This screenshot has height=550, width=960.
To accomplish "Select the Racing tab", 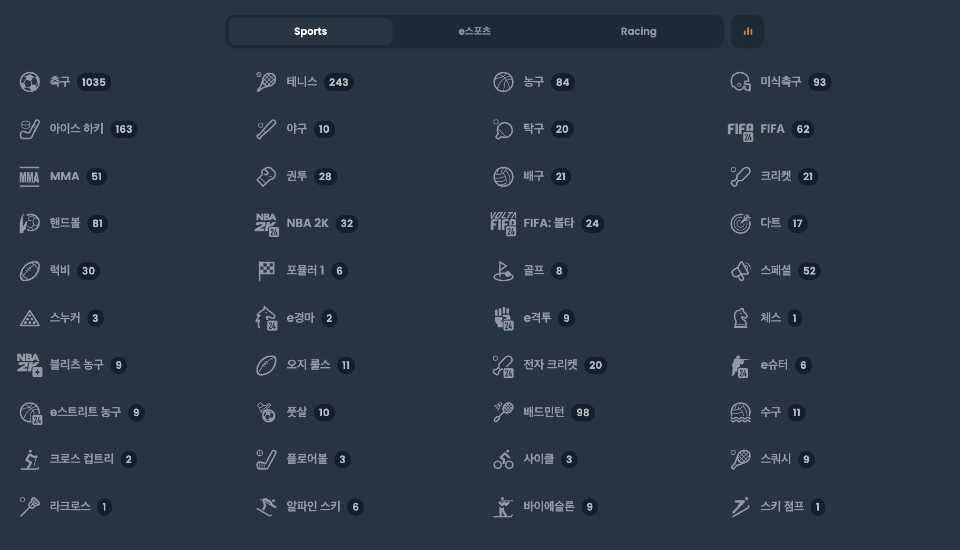I will [639, 31].
